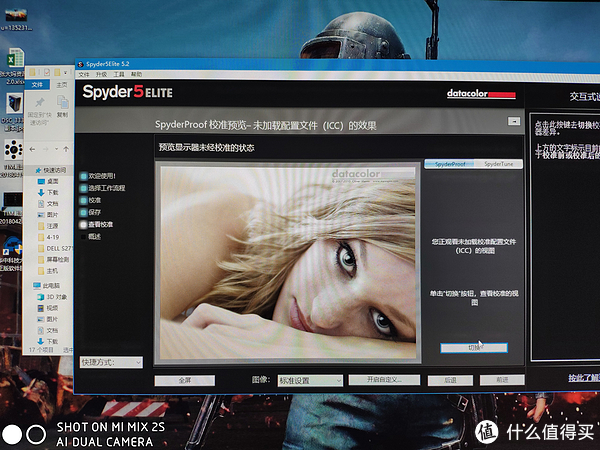Select the DELL S27 folder in Explorer
This screenshot has height=450, width=600.
click(54, 248)
